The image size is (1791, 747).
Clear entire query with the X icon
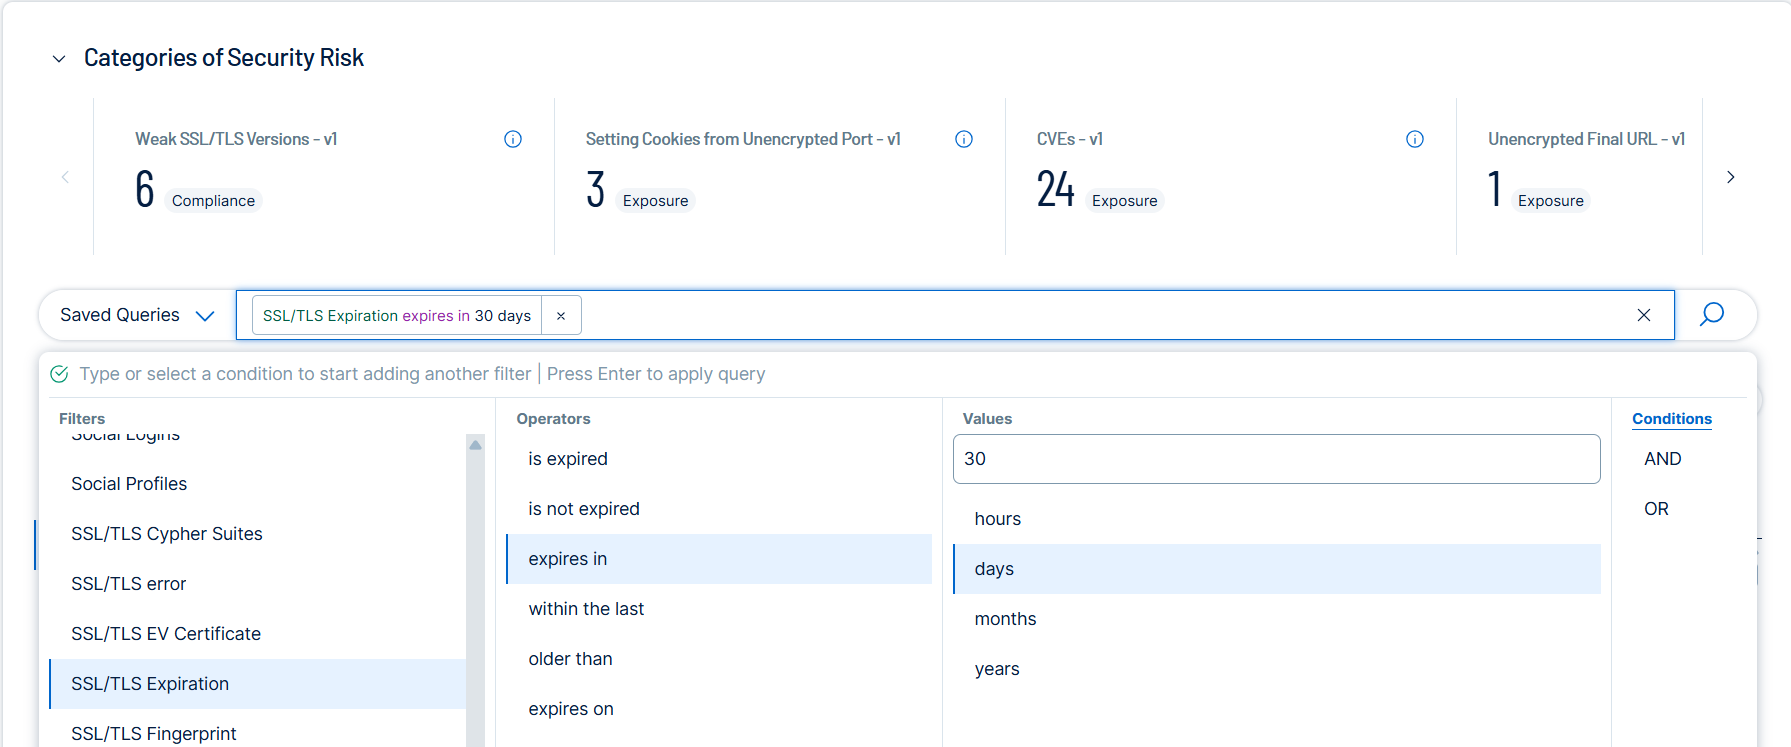(x=1644, y=315)
